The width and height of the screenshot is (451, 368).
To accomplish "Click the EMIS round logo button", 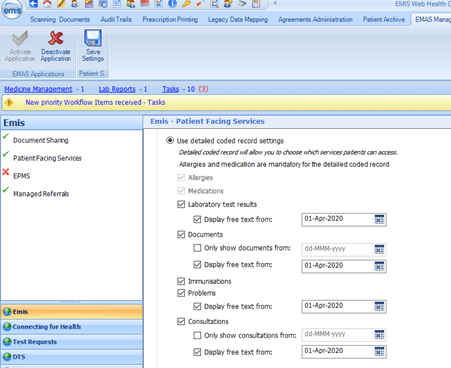I will pos(12,10).
